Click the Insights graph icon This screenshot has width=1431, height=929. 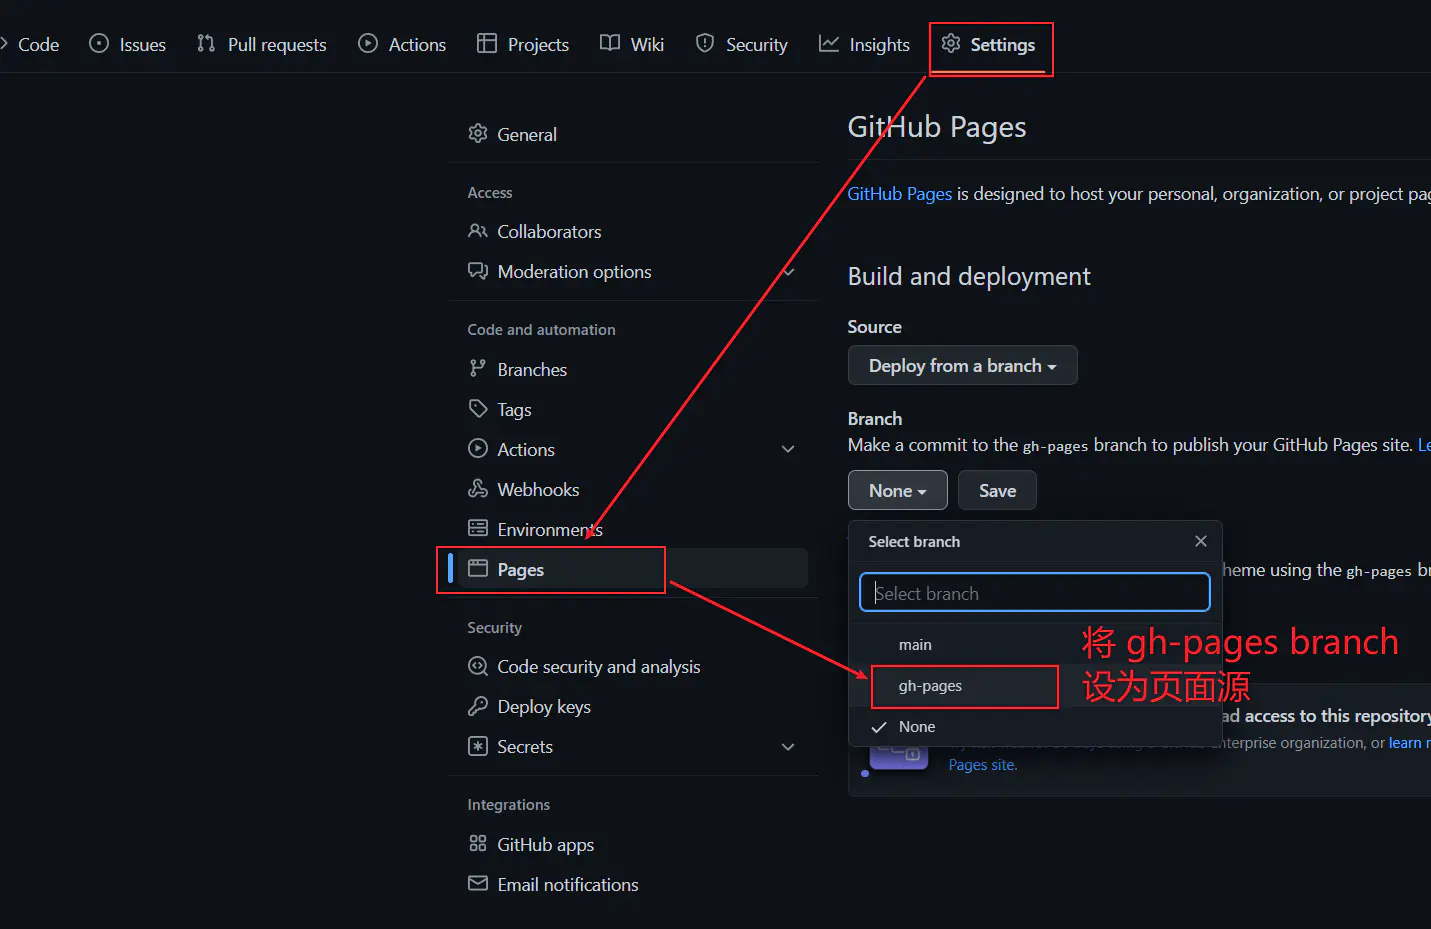point(829,43)
